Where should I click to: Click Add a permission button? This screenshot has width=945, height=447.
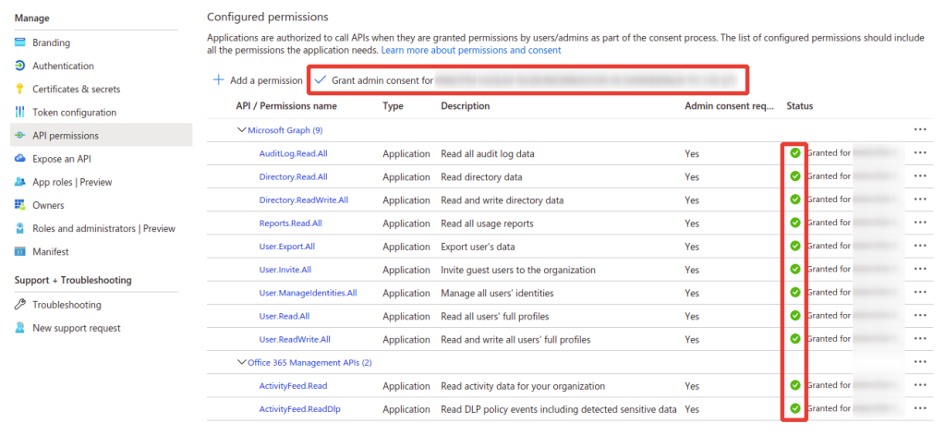pos(258,80)
